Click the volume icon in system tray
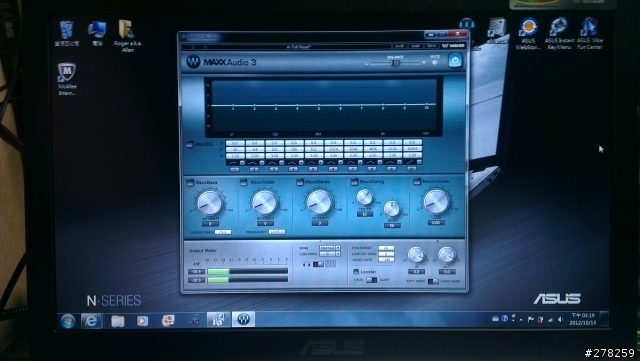The height and width of the screenshot is (361, 640). (x=560, y=319)
